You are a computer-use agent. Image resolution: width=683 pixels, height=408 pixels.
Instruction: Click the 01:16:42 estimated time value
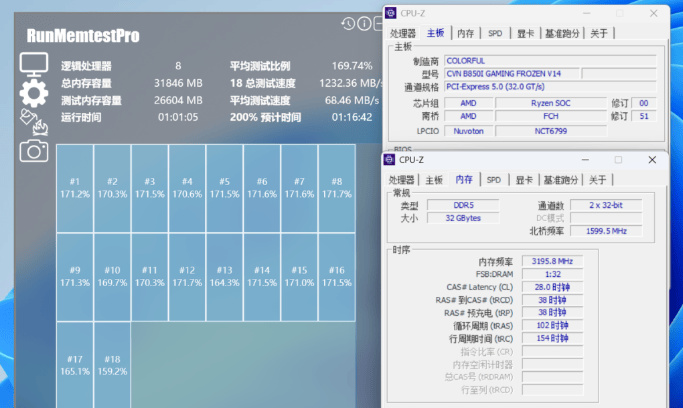352,117
